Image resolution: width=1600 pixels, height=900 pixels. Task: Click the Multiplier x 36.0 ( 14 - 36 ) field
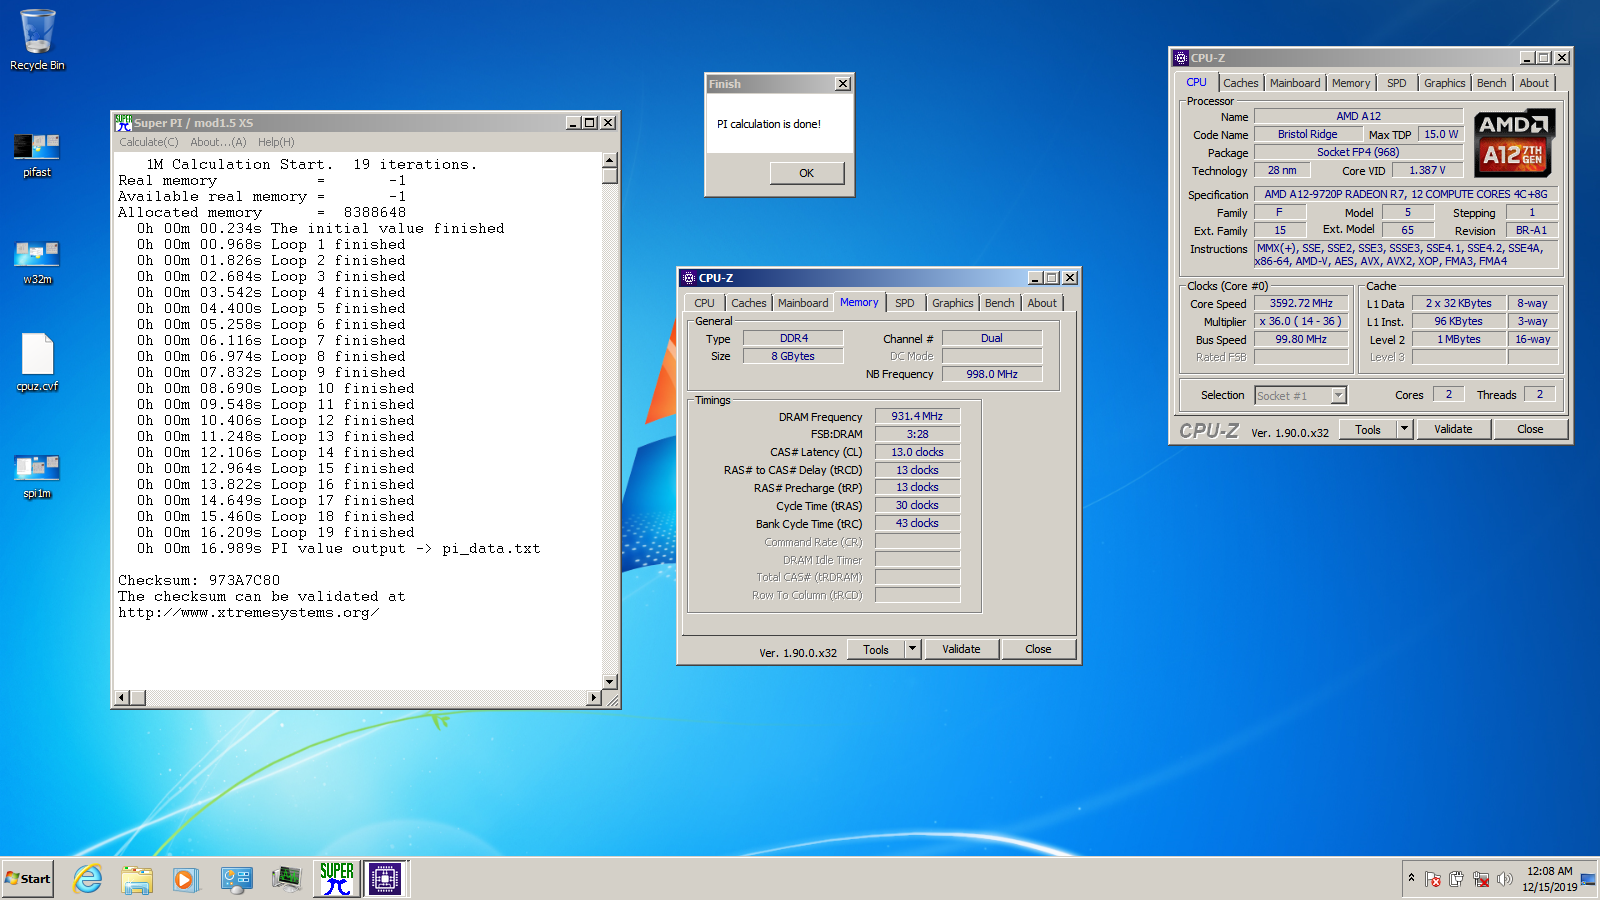pyautogui.click(x=1301, y=321)
